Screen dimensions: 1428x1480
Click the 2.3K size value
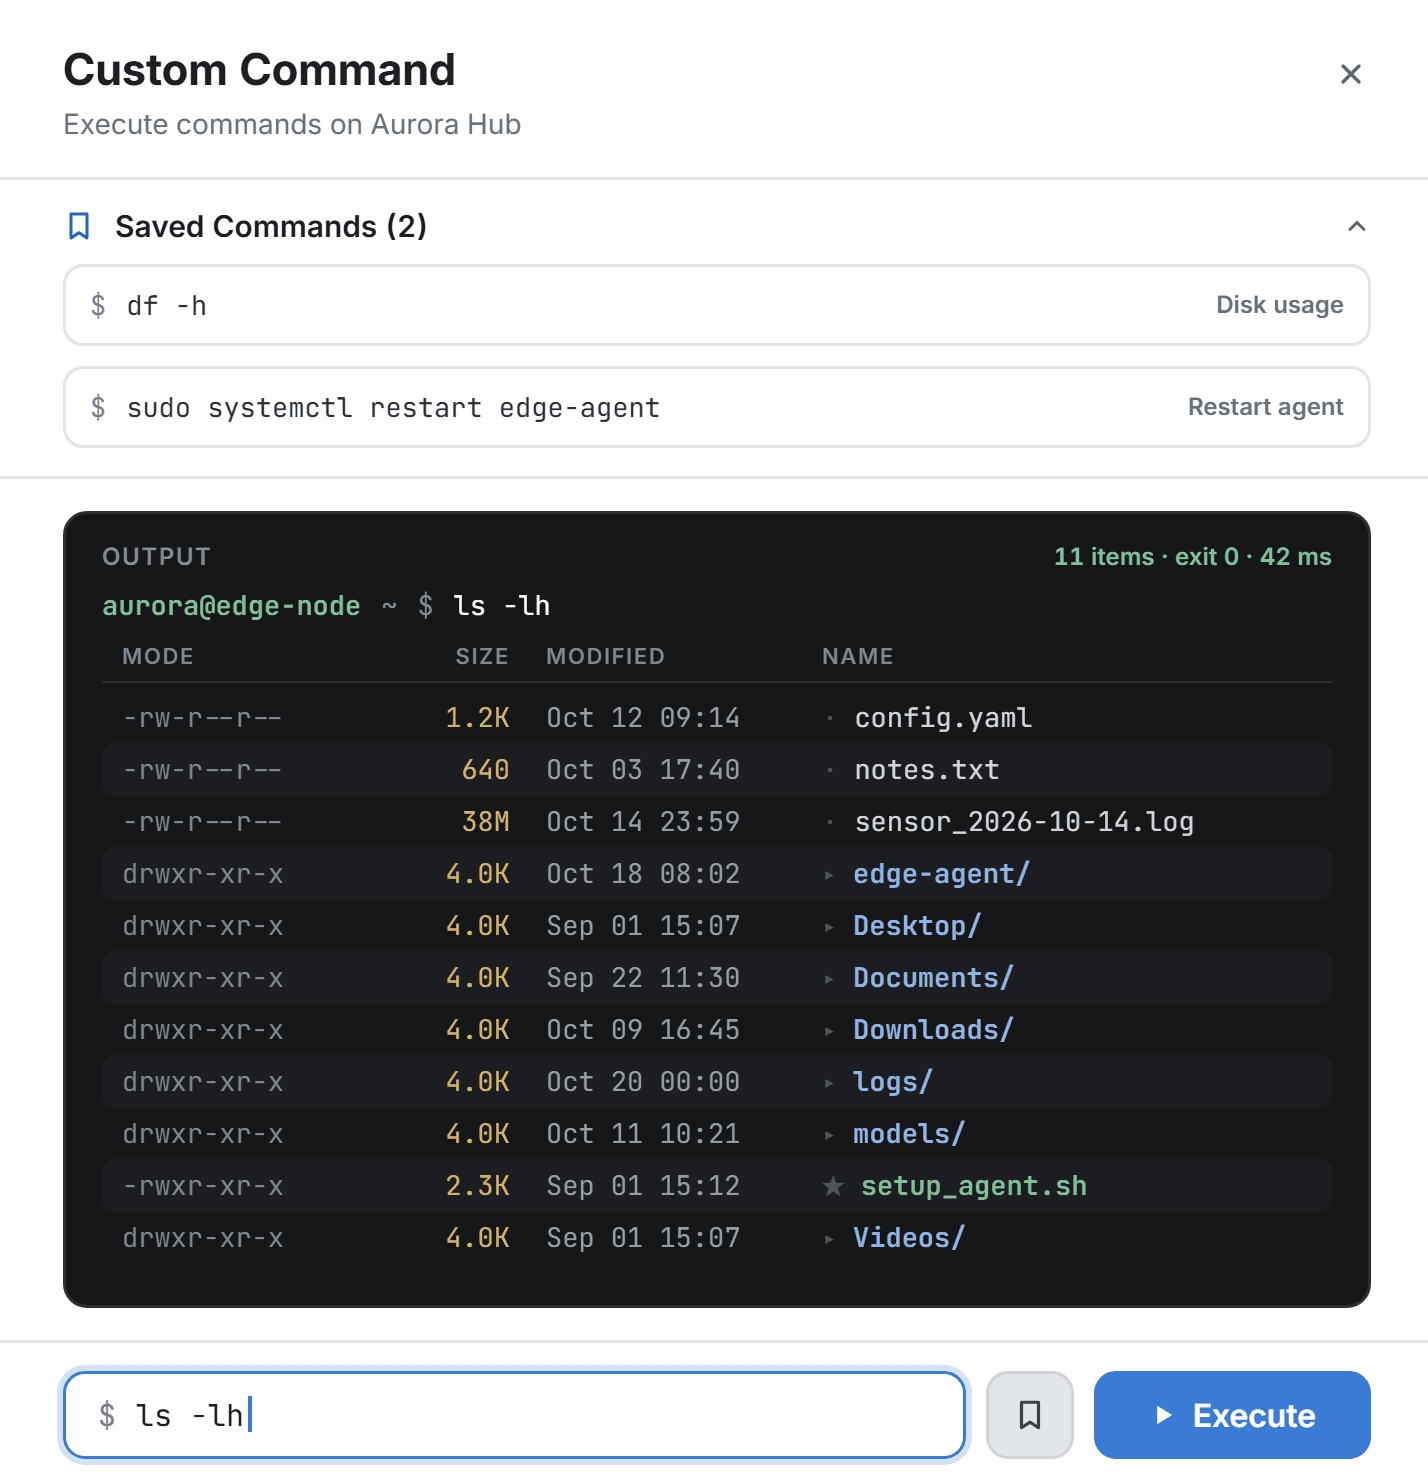coord(478,1186)
